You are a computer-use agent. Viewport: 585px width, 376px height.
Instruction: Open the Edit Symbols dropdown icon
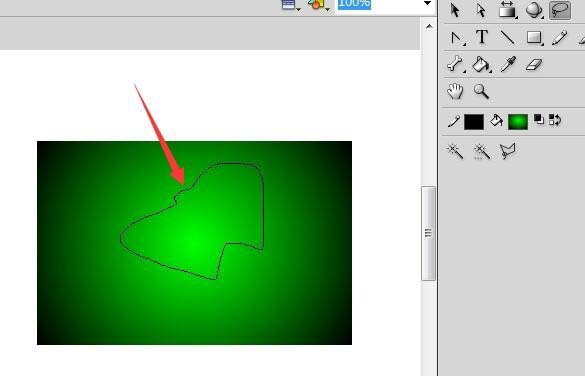319,5
